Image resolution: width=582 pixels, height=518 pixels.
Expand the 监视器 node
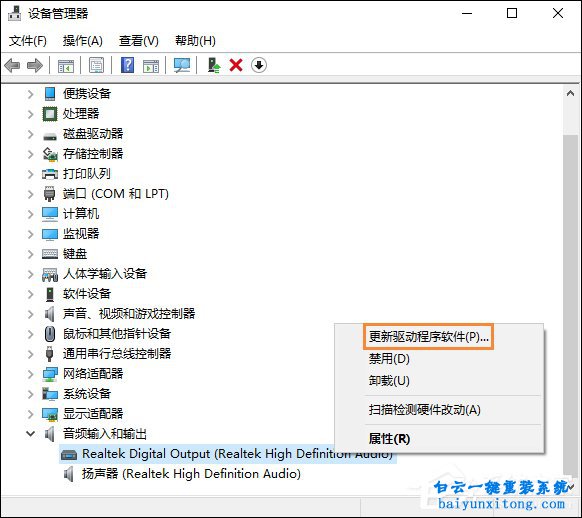(x=30, y=234)
